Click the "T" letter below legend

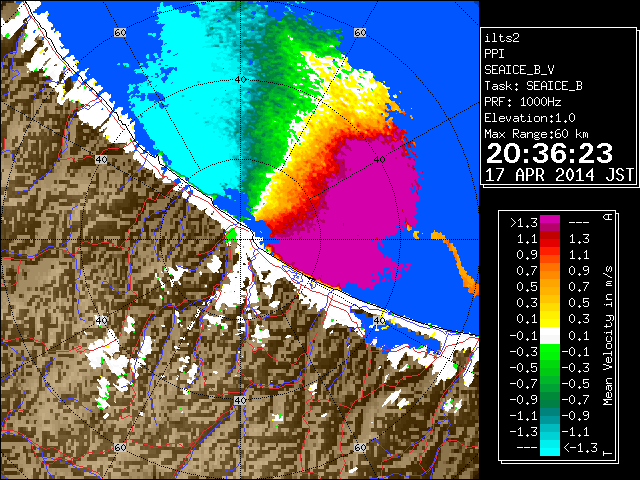[x=608, y=453]
